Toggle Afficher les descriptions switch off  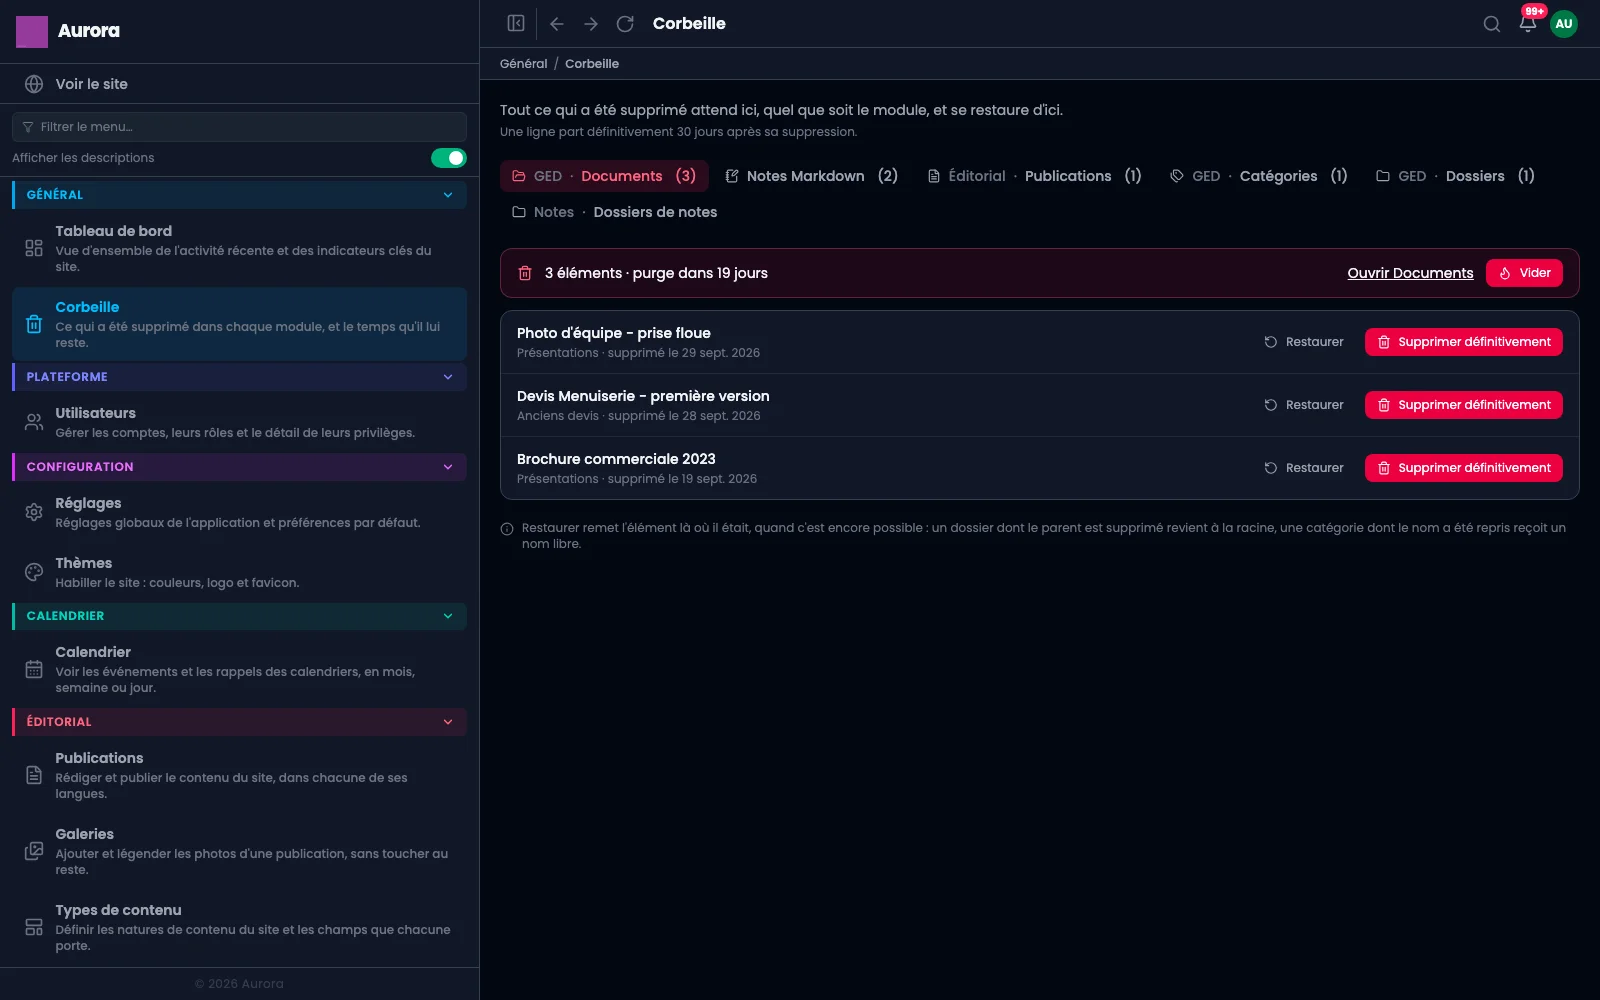[449, 158]
